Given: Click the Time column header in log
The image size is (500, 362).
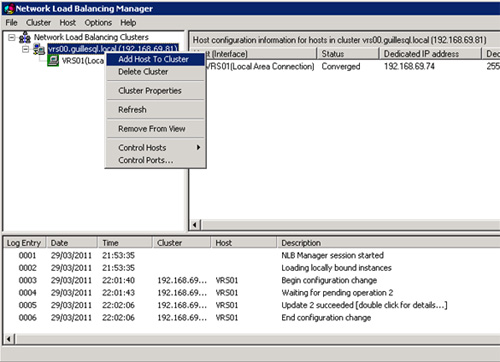Looking at the screenshot, I should tap(125, 243).
